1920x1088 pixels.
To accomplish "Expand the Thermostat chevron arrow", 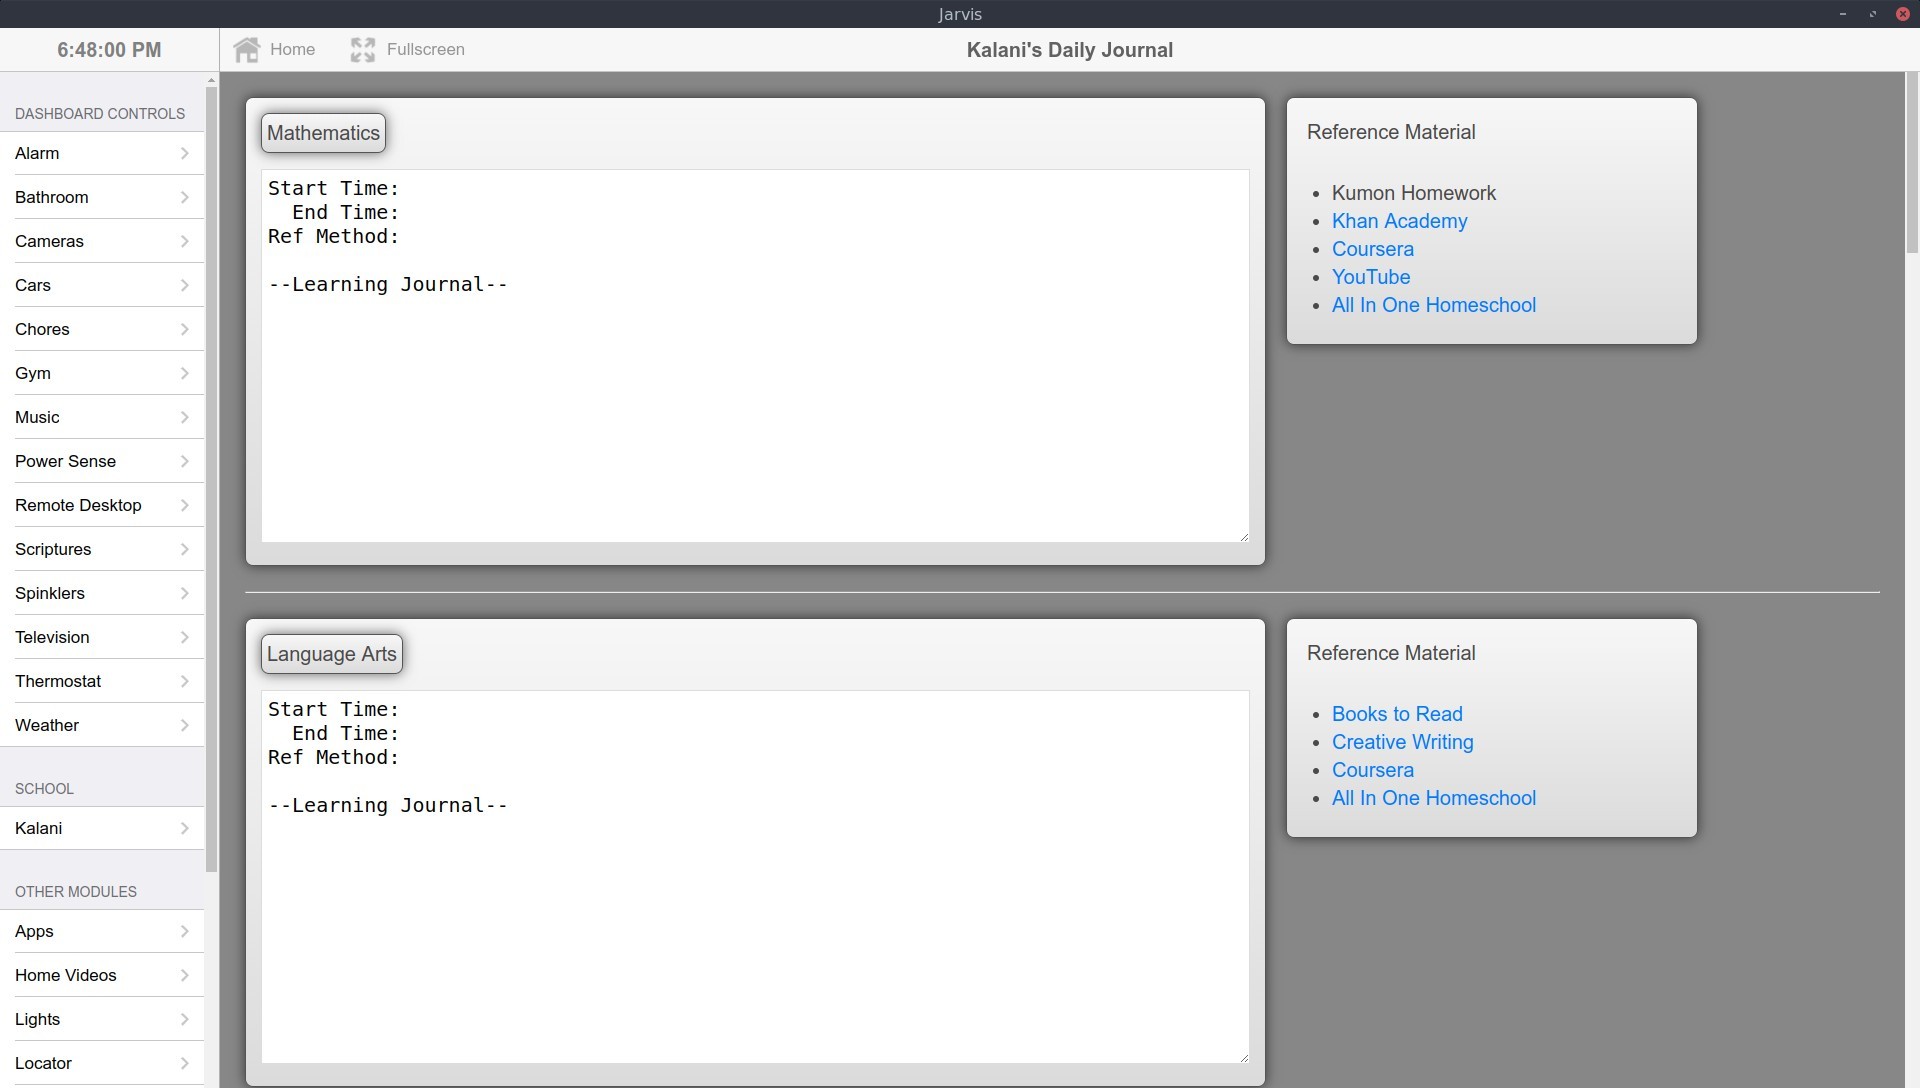I will 185,682.
